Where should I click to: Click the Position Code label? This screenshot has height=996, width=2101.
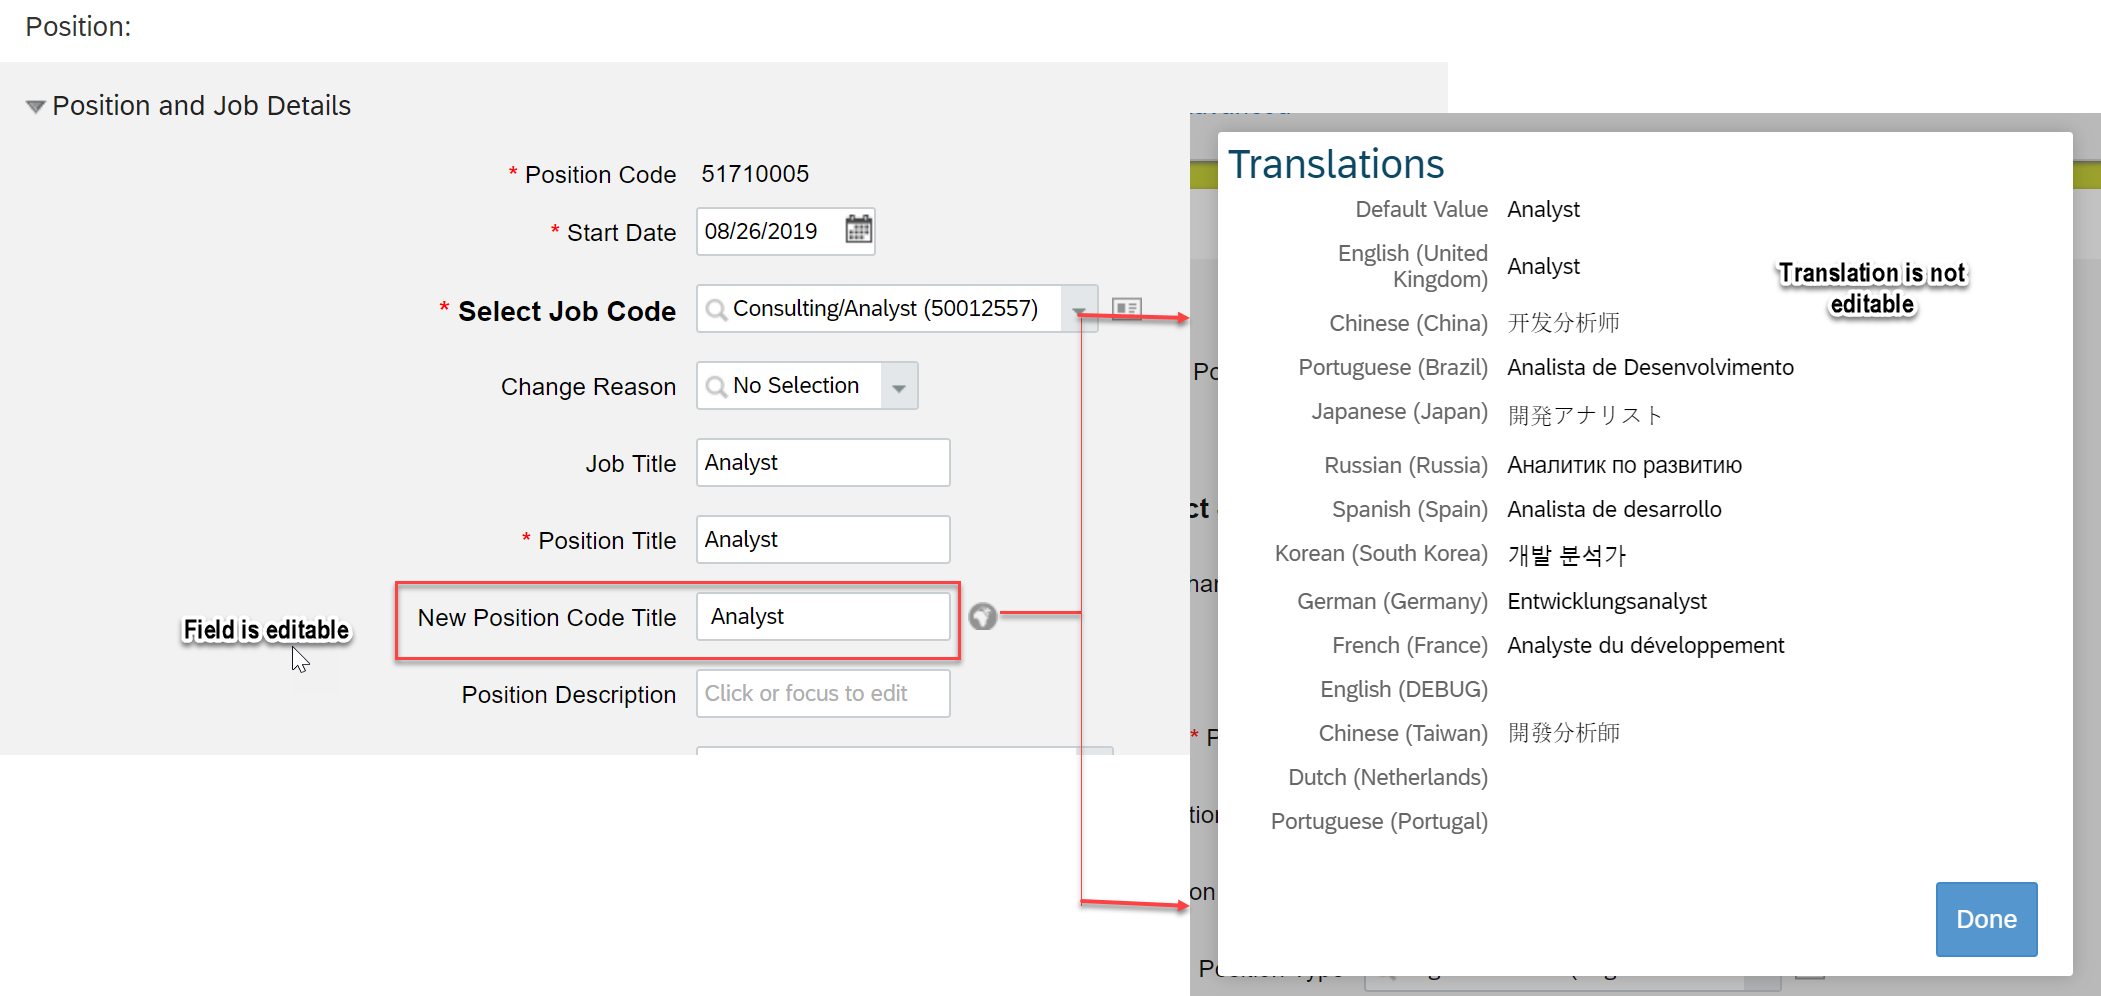600,175
